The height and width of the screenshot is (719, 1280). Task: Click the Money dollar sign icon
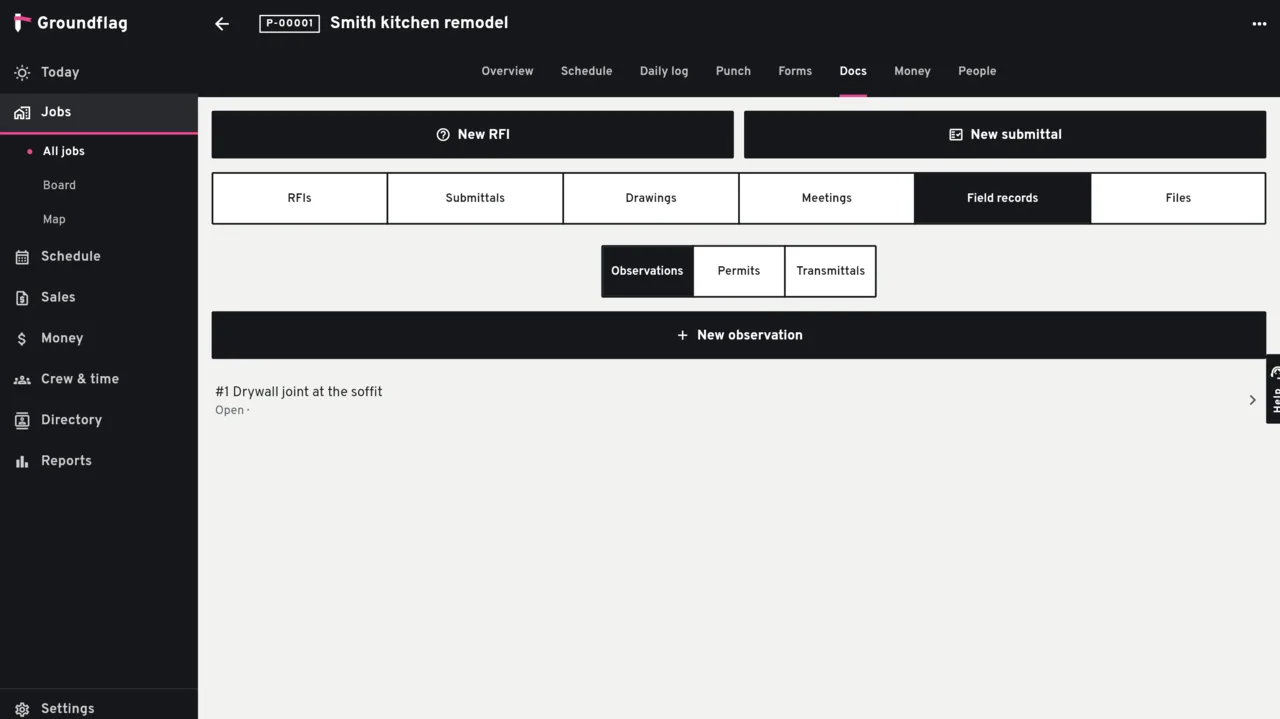(22, 339)
